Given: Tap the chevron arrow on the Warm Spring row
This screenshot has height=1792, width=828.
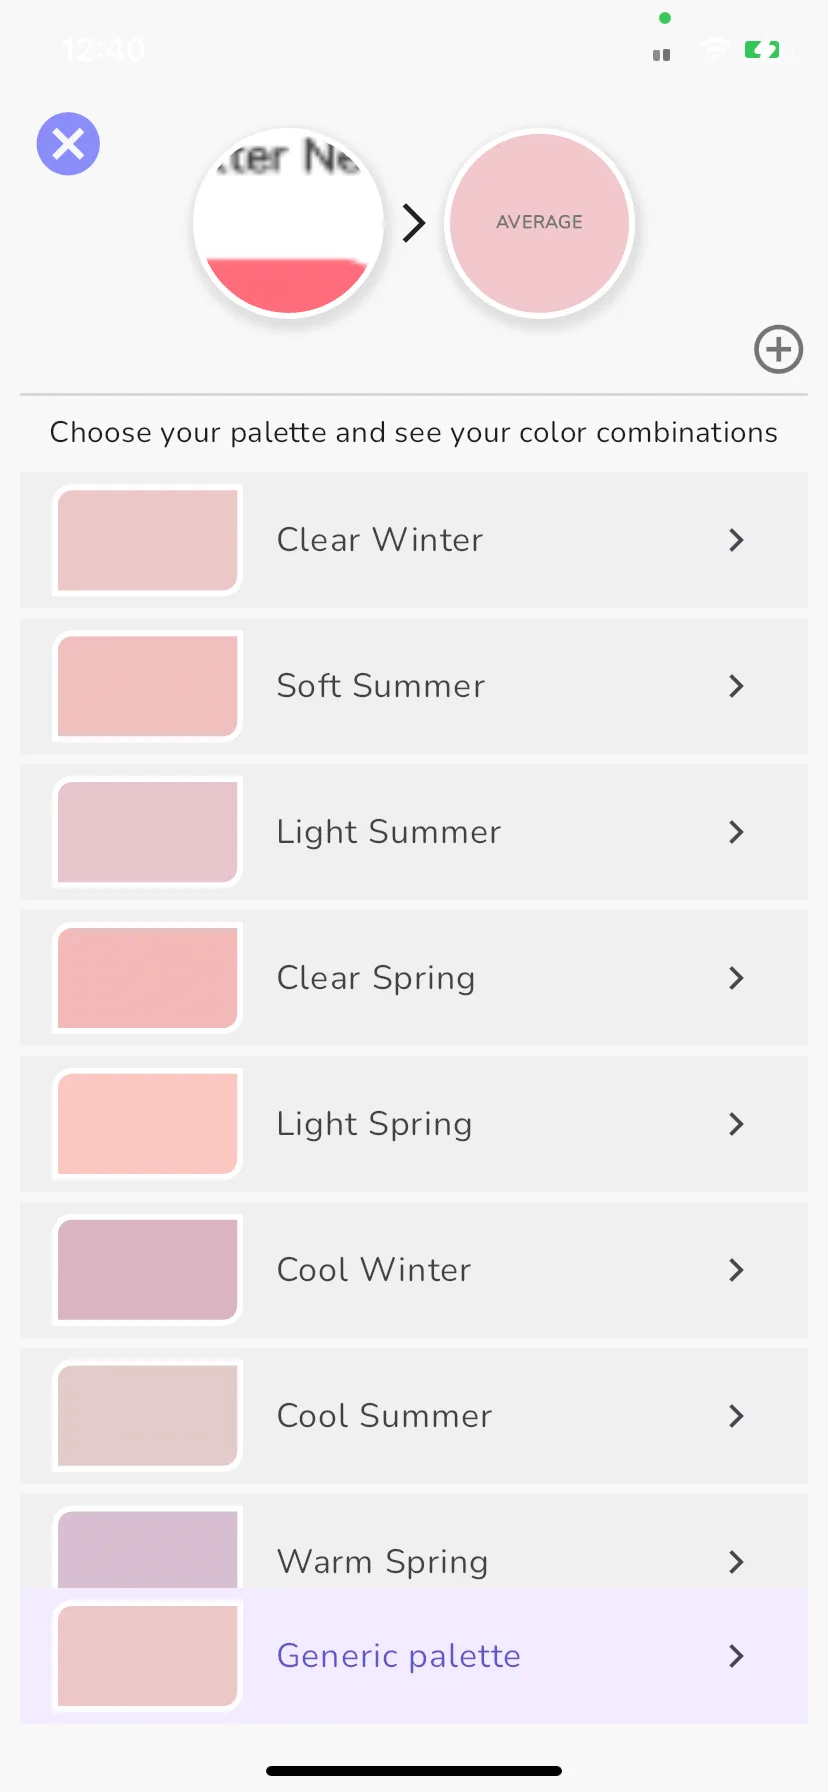Looking at the screenshot, I should click(737, 1562).
